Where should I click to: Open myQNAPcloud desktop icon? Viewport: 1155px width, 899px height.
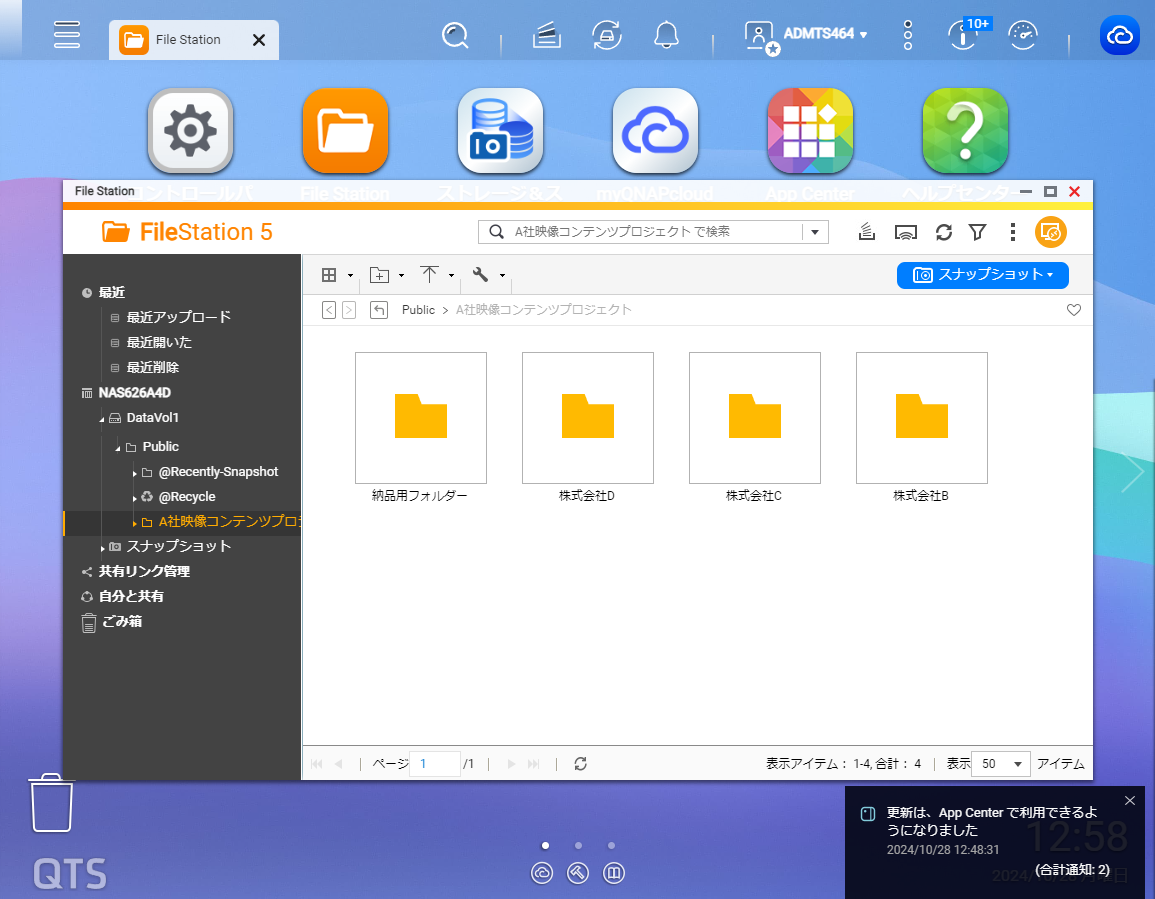tap(655, 131)
